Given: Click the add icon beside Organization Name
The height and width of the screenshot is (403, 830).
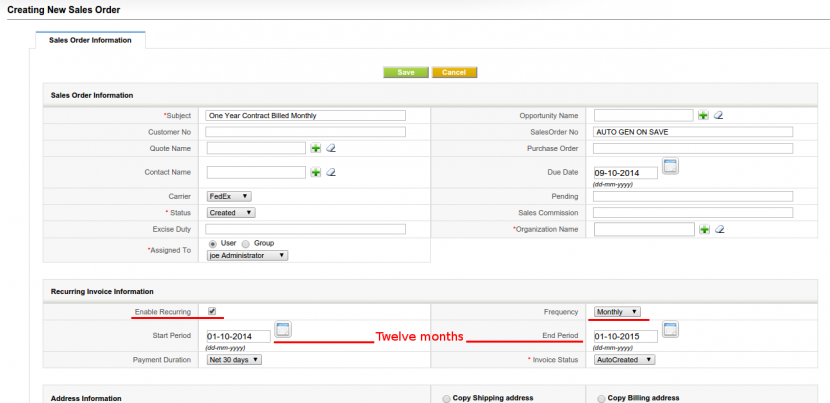Looking at the screenshot, I should (x=703, y=229).
